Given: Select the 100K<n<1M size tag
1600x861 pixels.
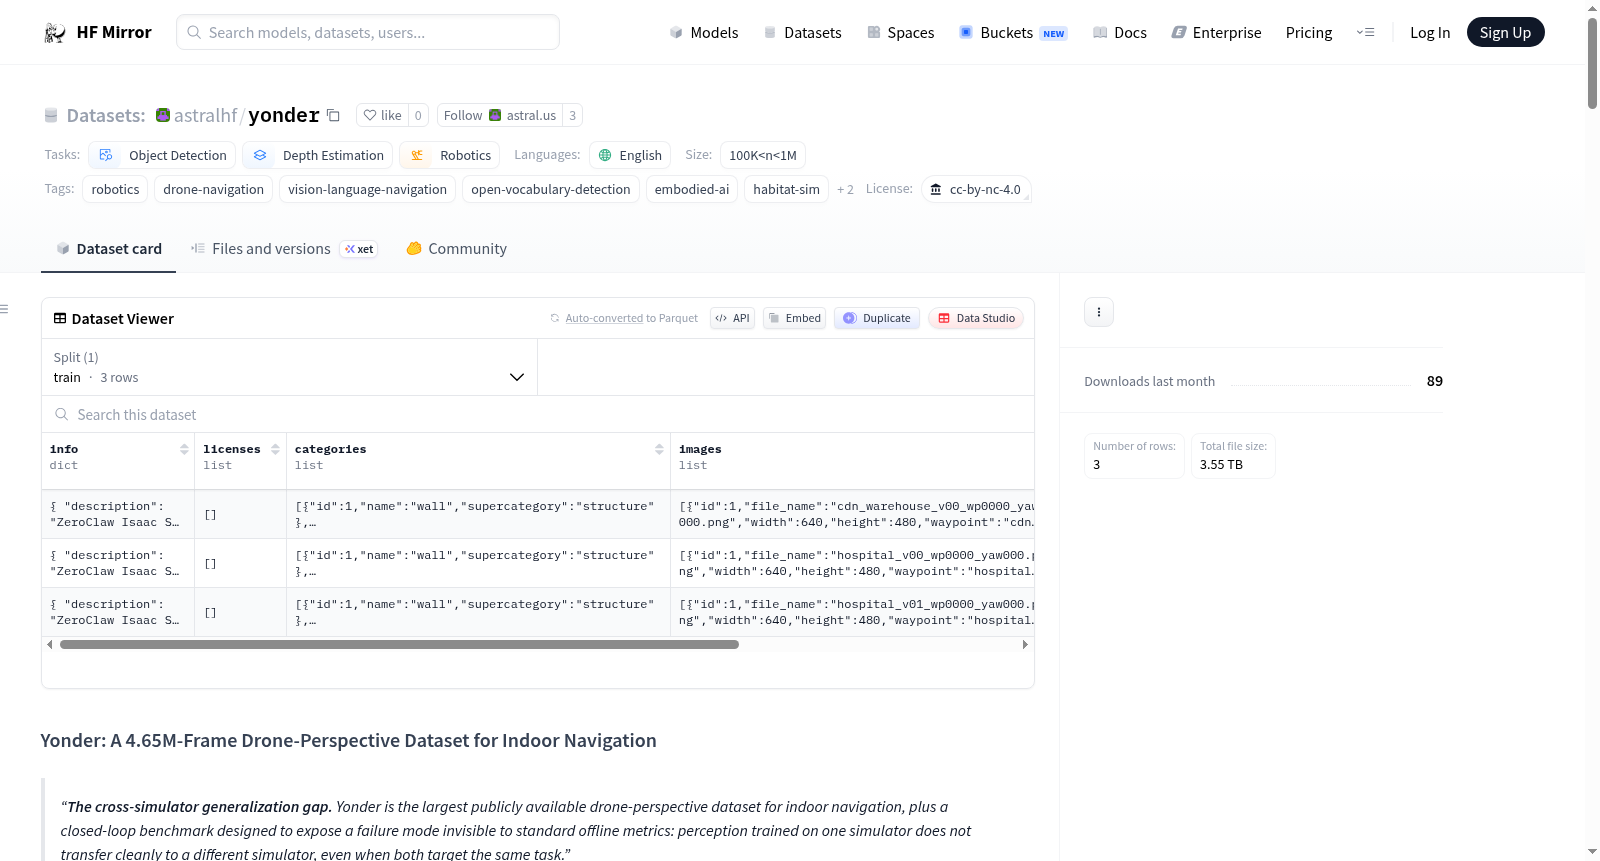Looking at the screenshot, I should (x=763, y=155).
